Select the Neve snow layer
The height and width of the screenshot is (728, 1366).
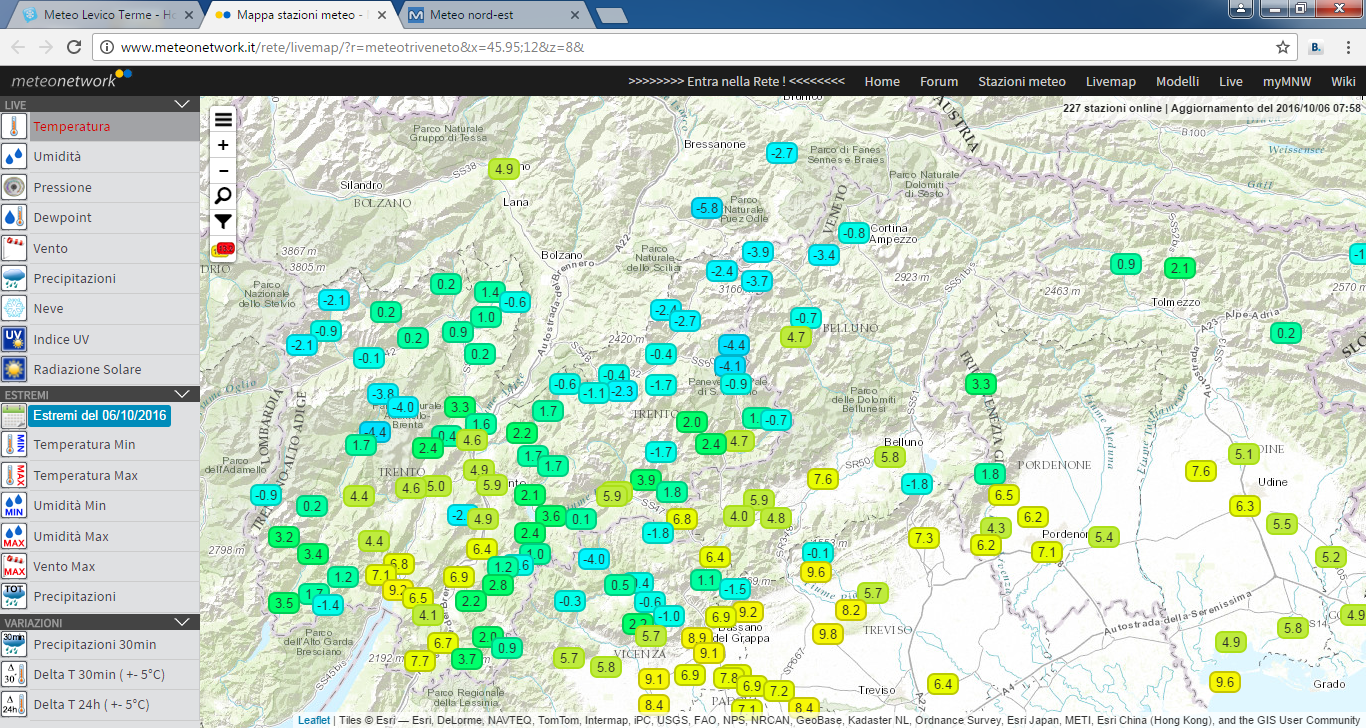48,309
